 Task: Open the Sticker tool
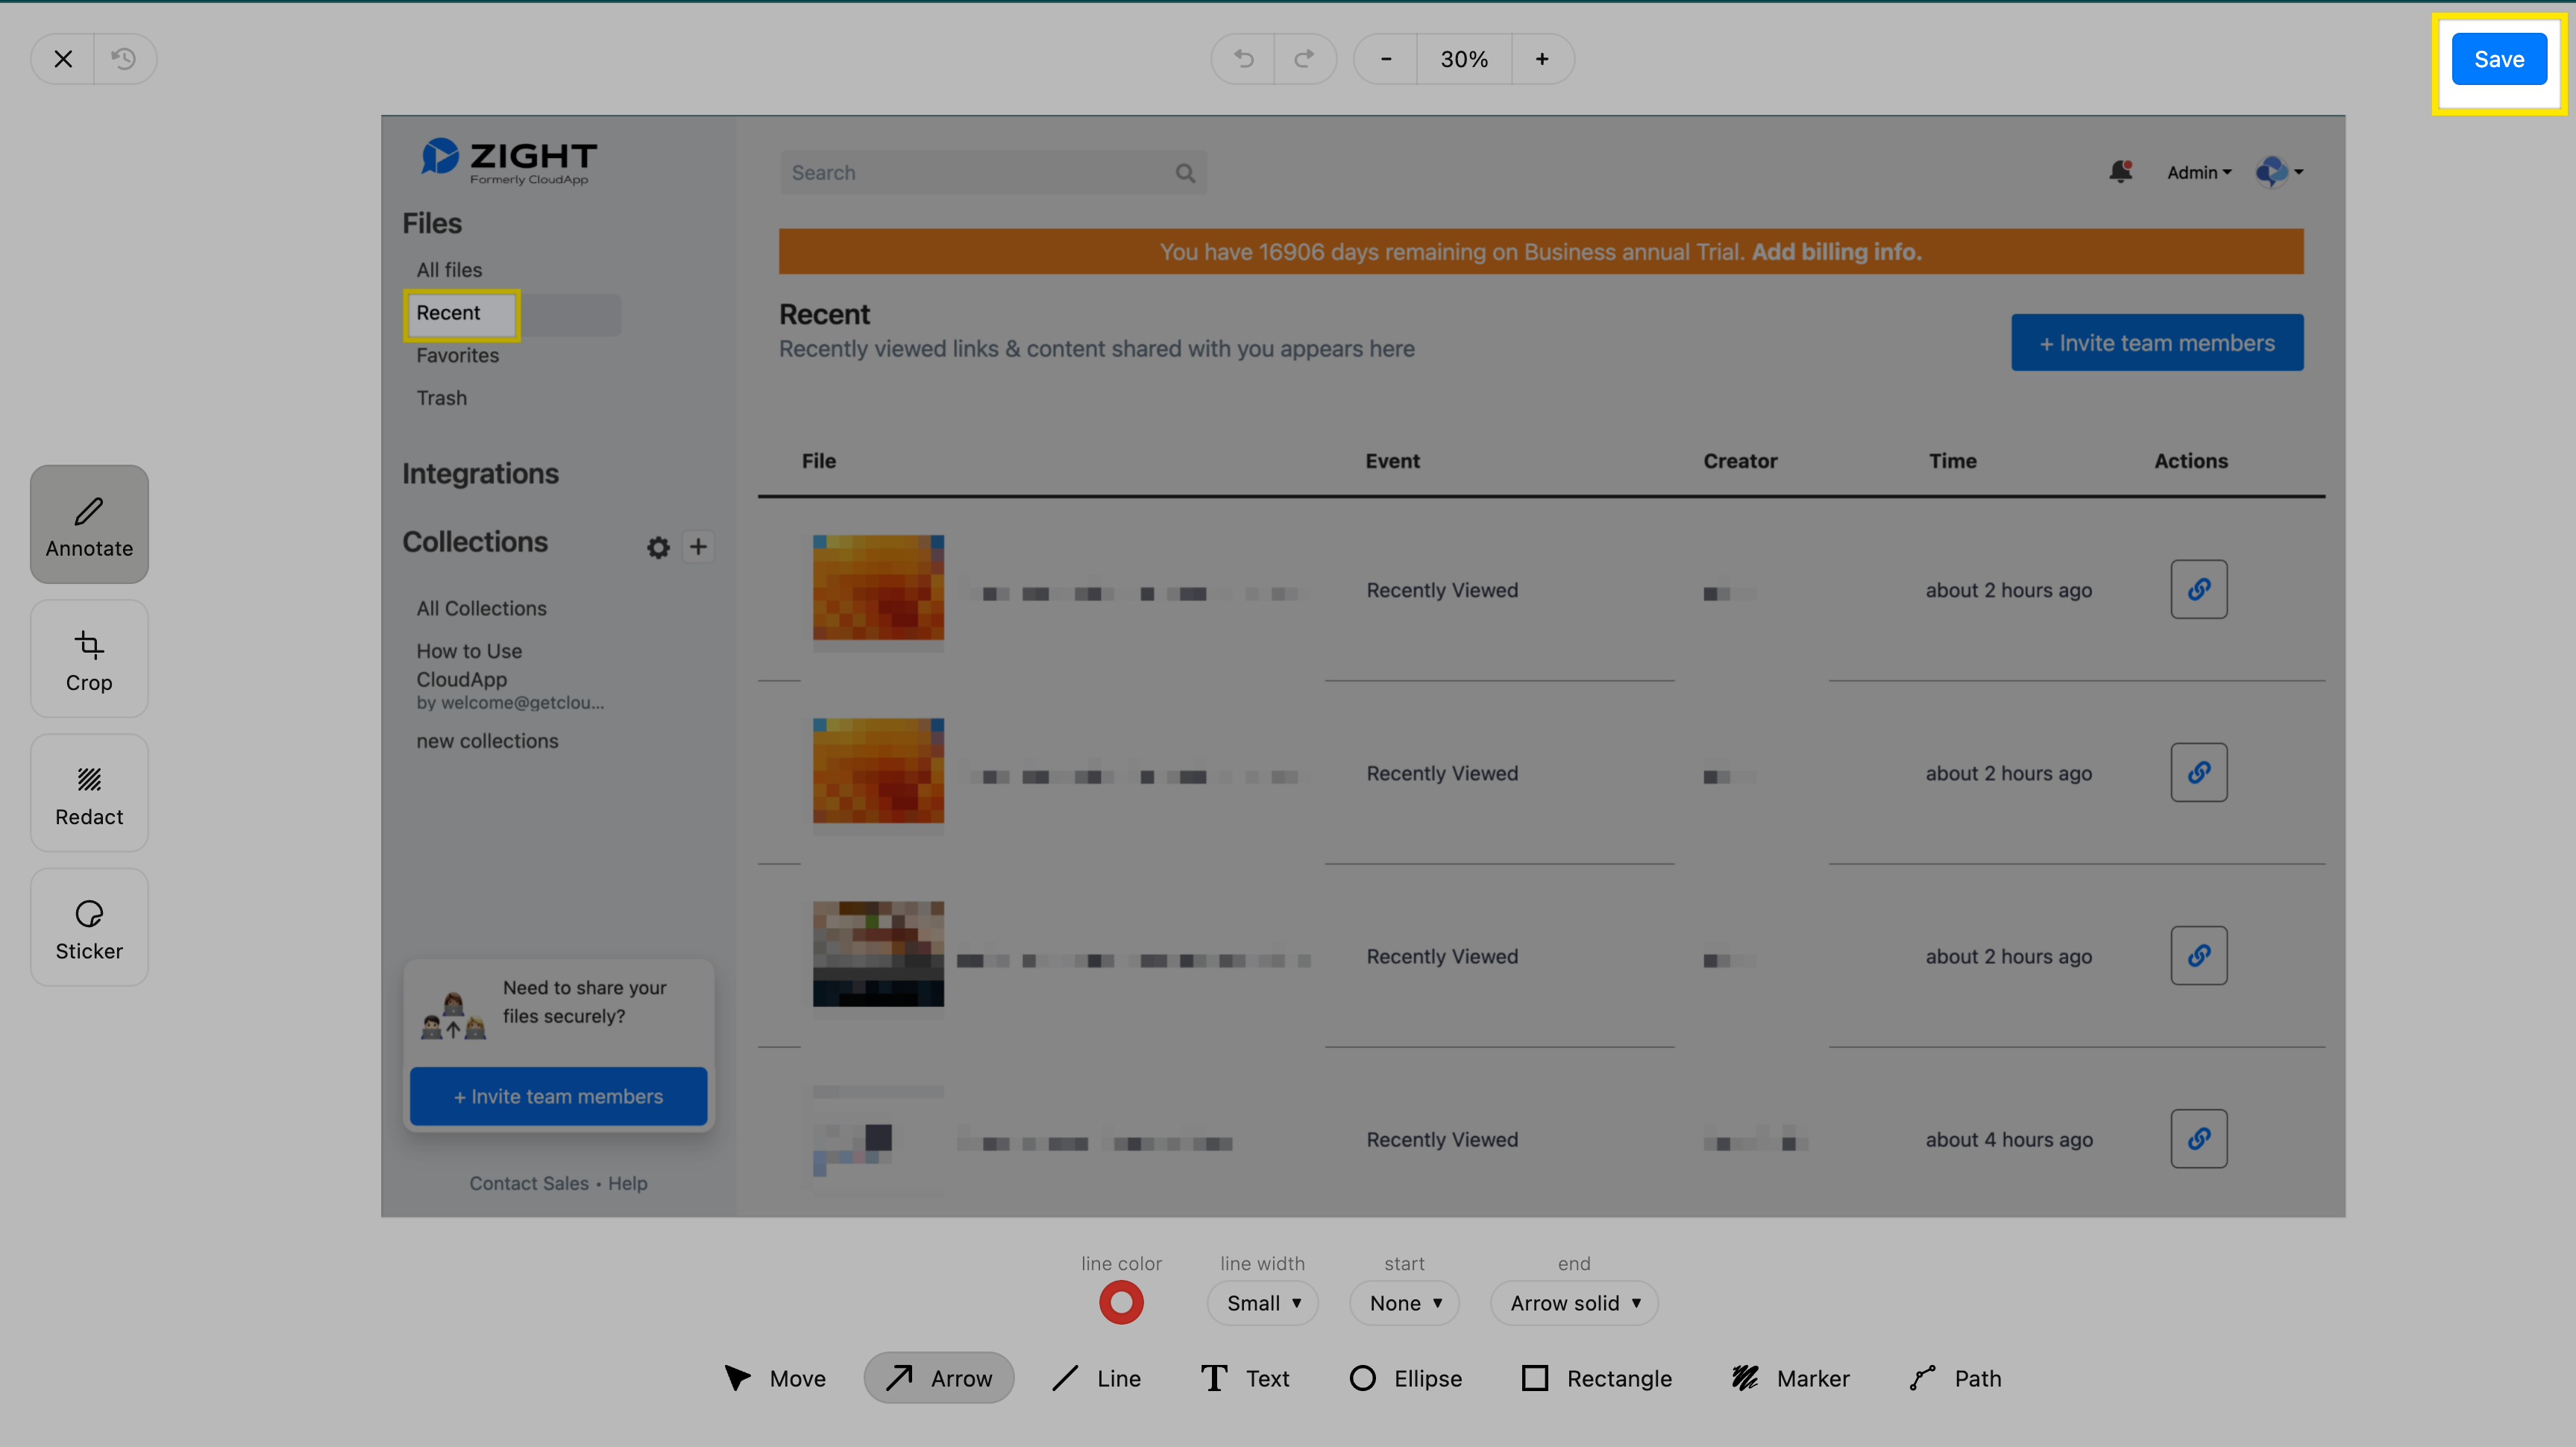pos(89,927)
